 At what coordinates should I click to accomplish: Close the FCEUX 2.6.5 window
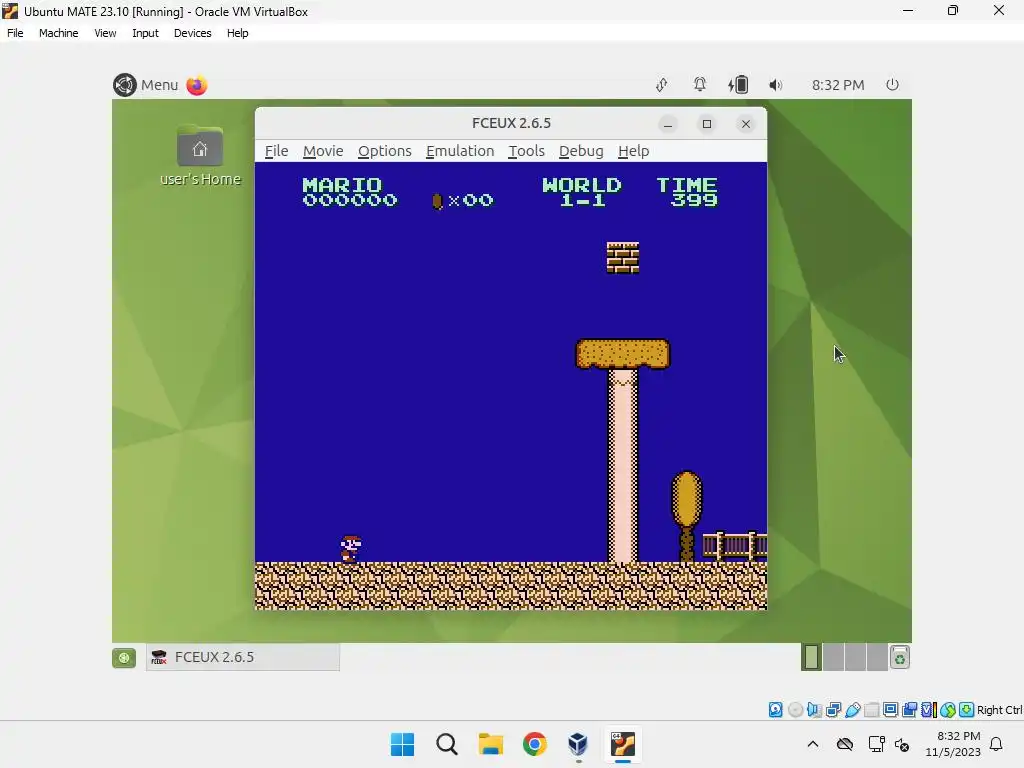pyautogui.click(x=746, y=124)
